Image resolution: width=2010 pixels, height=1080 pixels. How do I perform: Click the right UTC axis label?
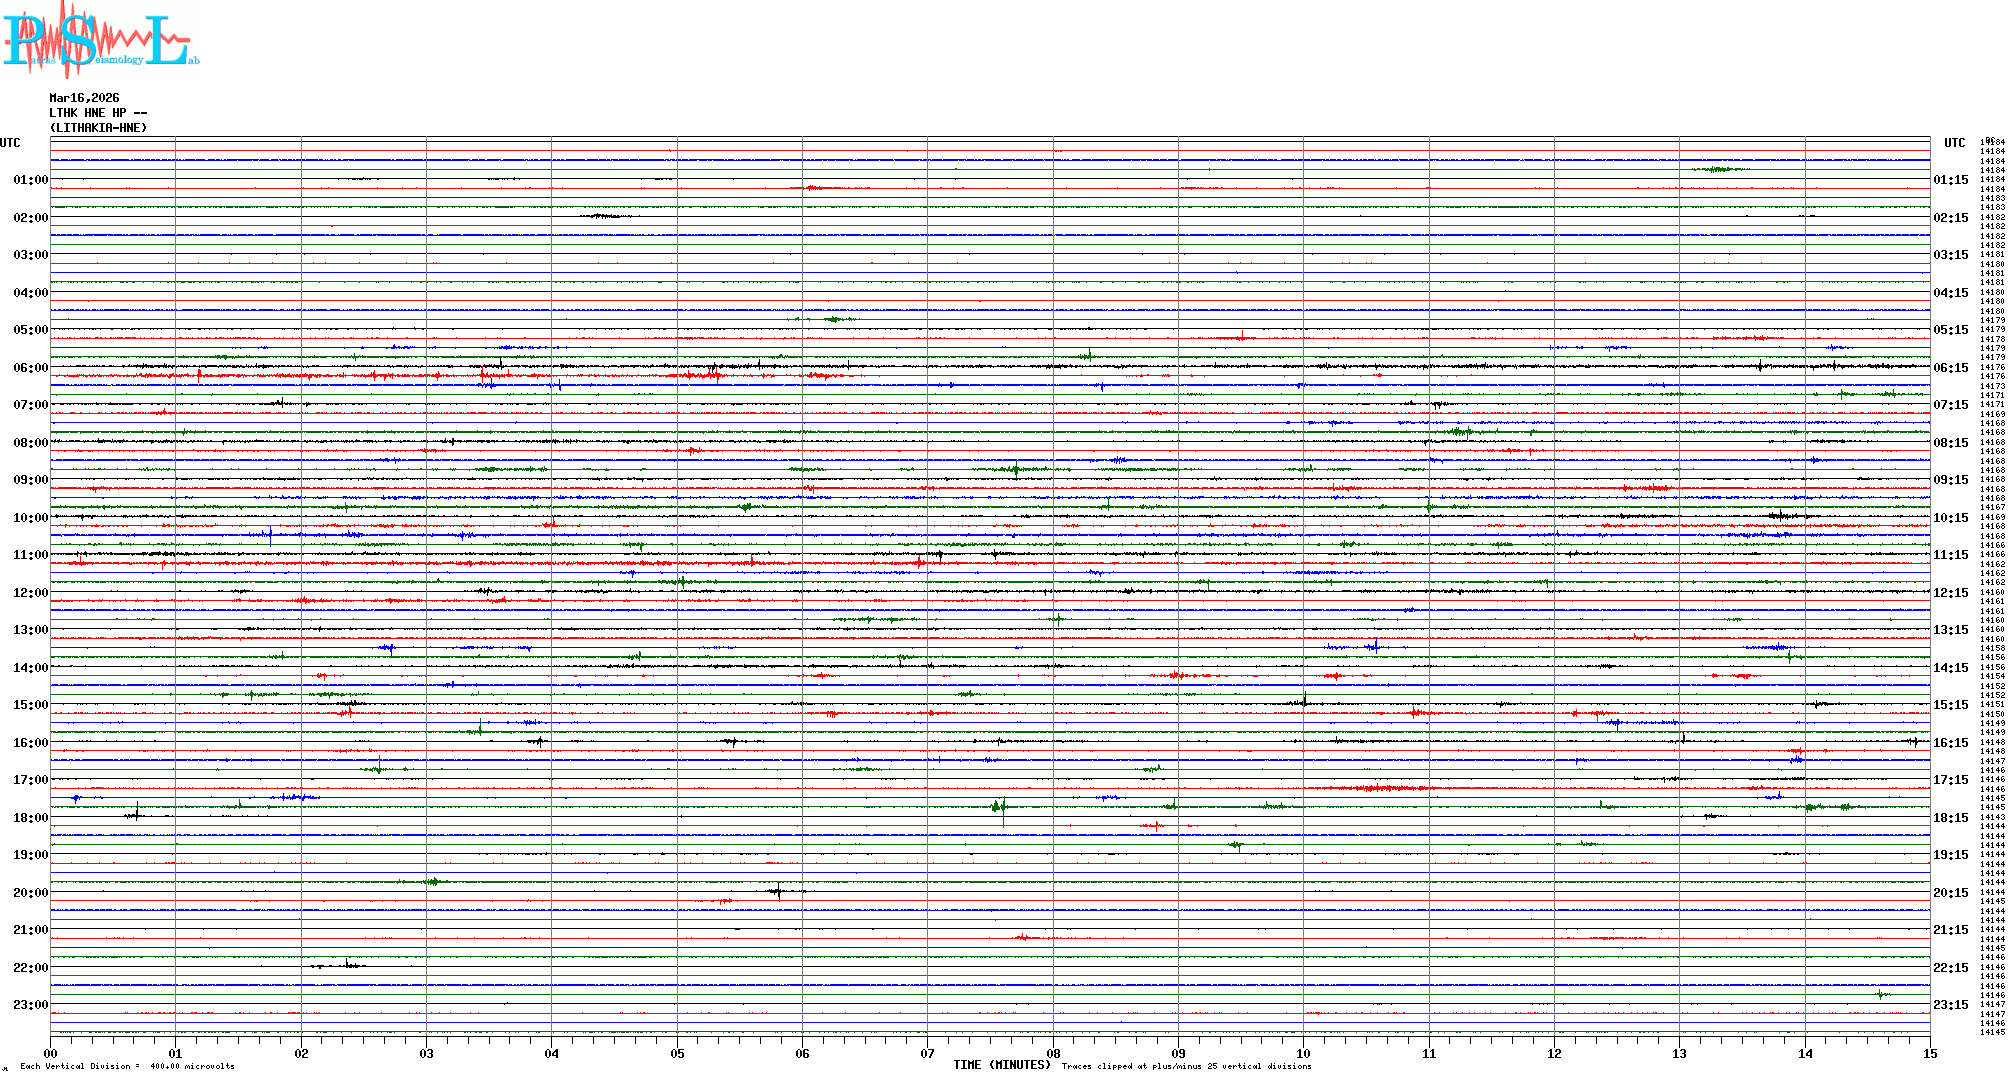pyautogui.click(x=1954, y=143)
